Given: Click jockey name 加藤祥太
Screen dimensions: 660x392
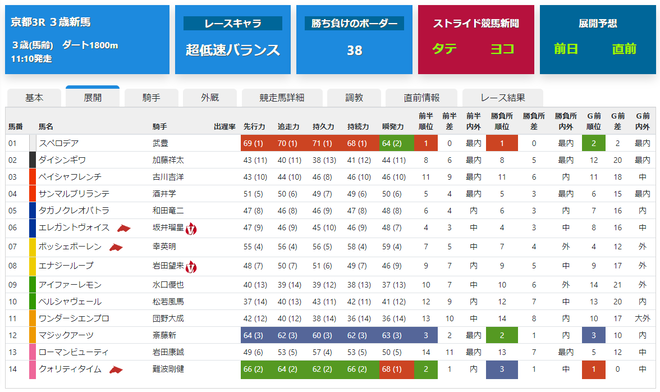Looking at the screenshot, I should coord(168,160).
